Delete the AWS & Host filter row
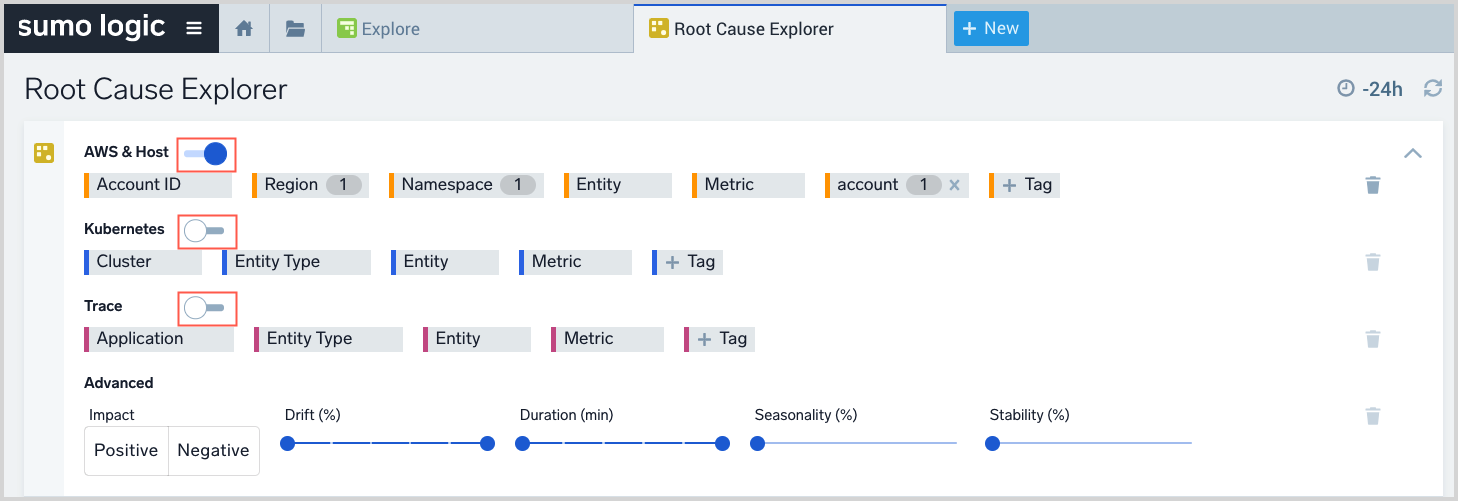Image resolution: width=1458 pixels, height=501 pixels. (1373, 185)
